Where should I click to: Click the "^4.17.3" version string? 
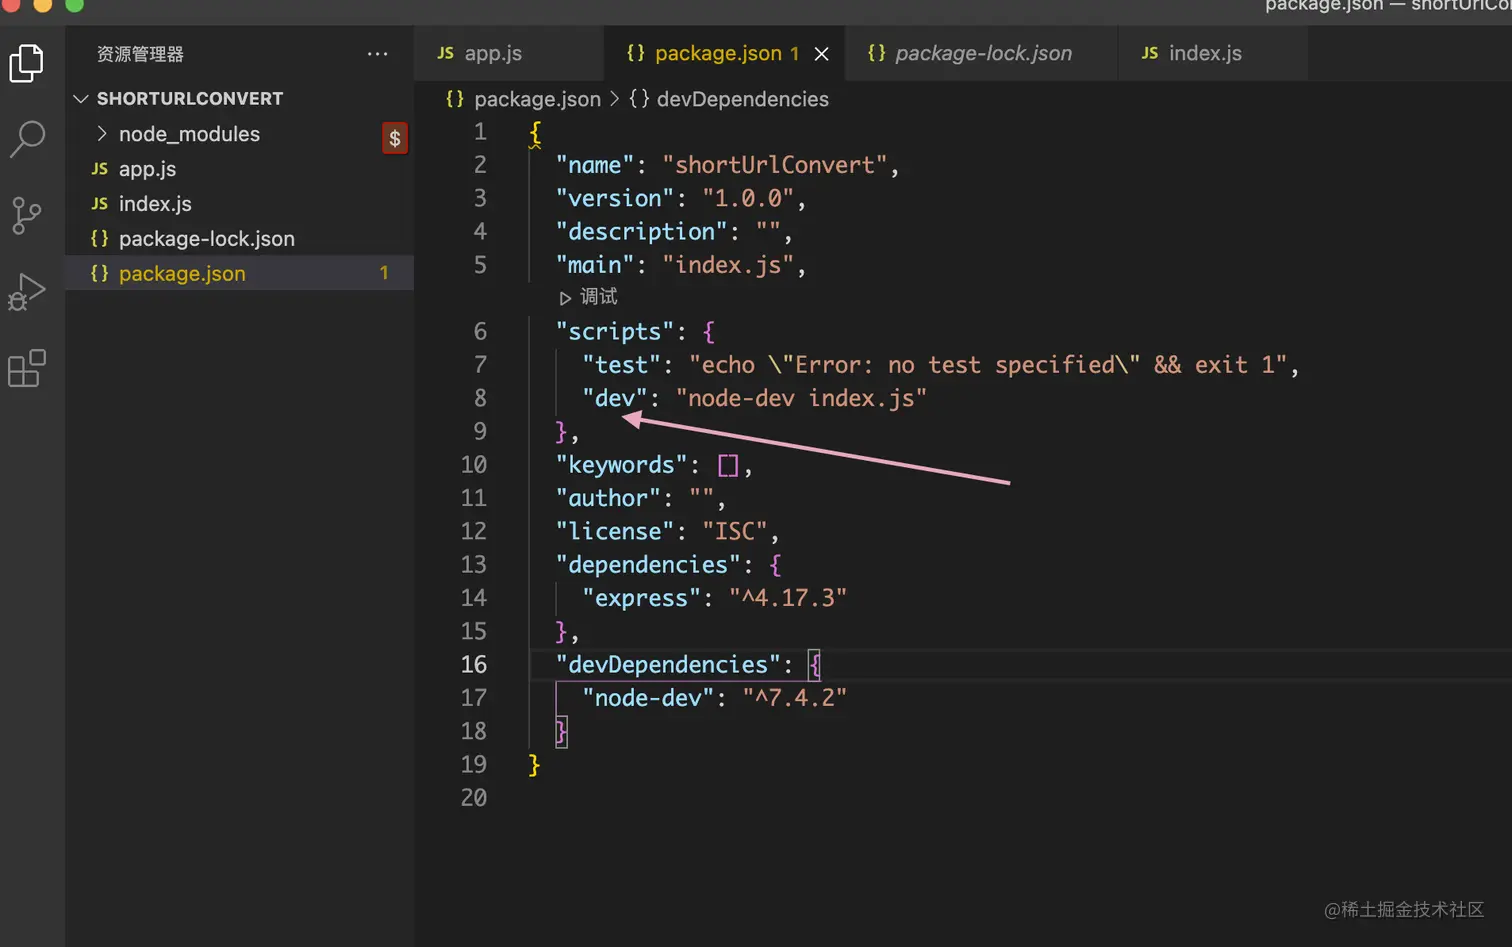pos(788,598)
